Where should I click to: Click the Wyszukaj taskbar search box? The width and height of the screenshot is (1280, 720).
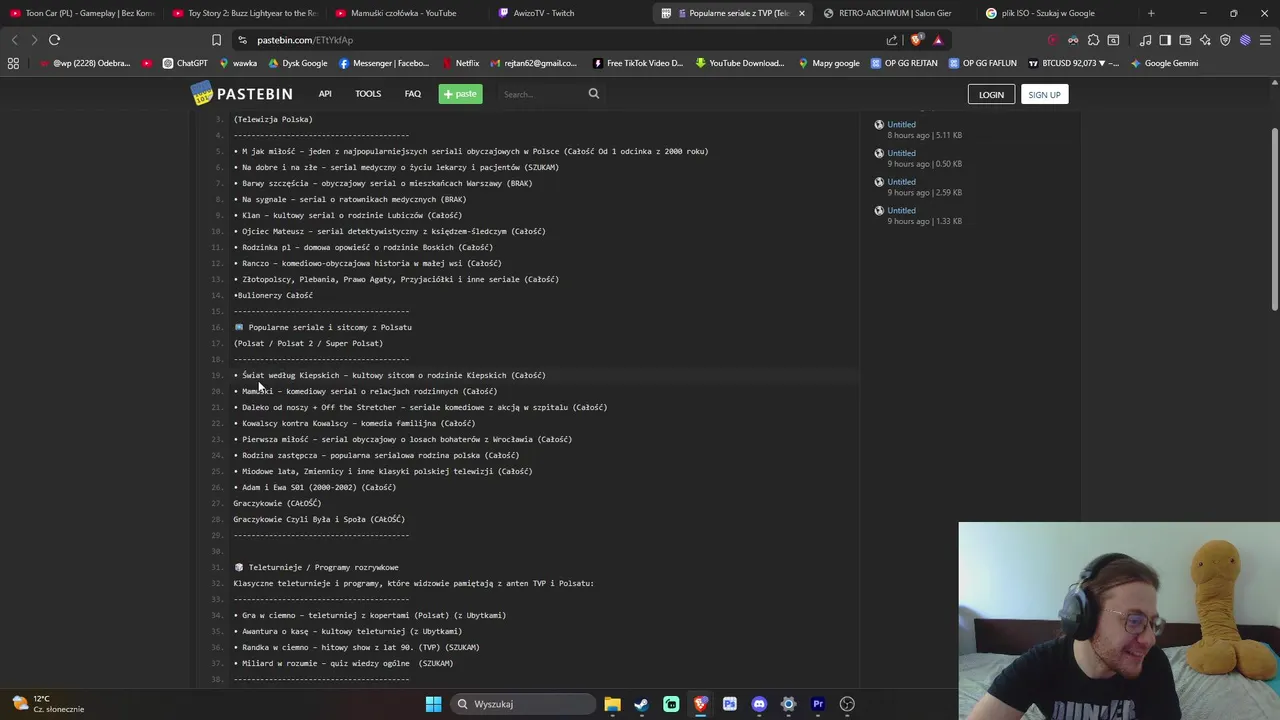(524, 704)
